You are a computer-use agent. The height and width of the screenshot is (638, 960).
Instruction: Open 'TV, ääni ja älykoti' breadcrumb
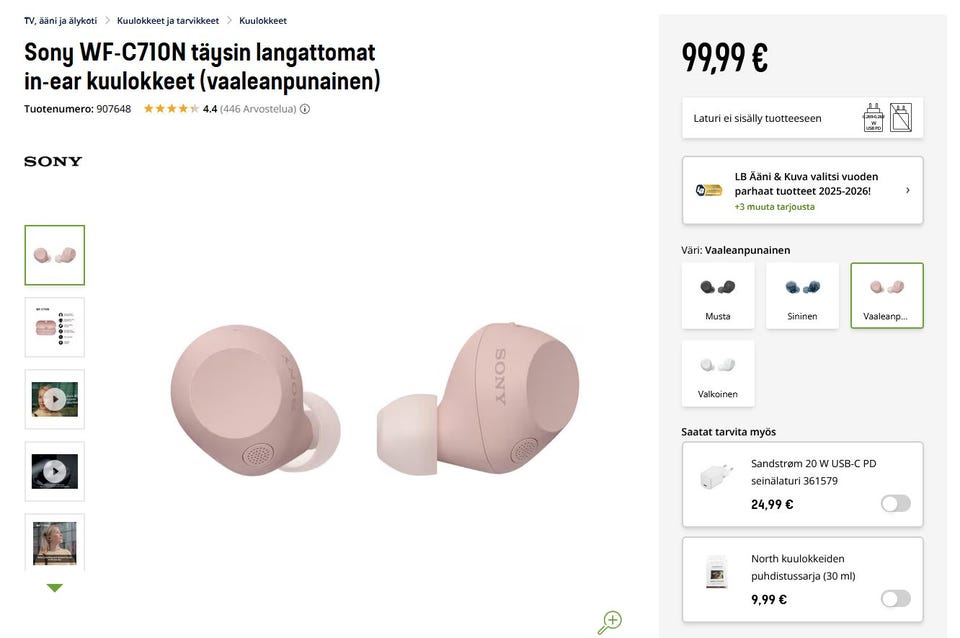[x=60, y=20]
